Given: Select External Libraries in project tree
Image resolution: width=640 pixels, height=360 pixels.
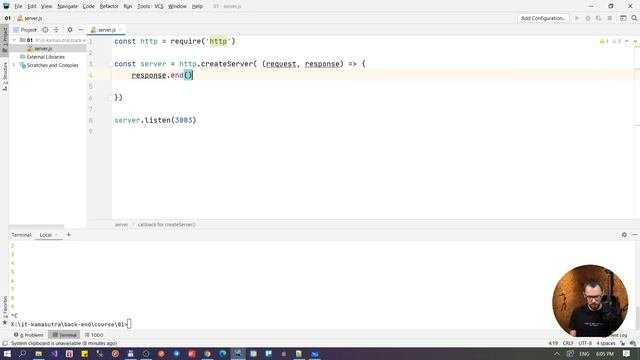Looking at the screenshot, I should pos(46,57).
